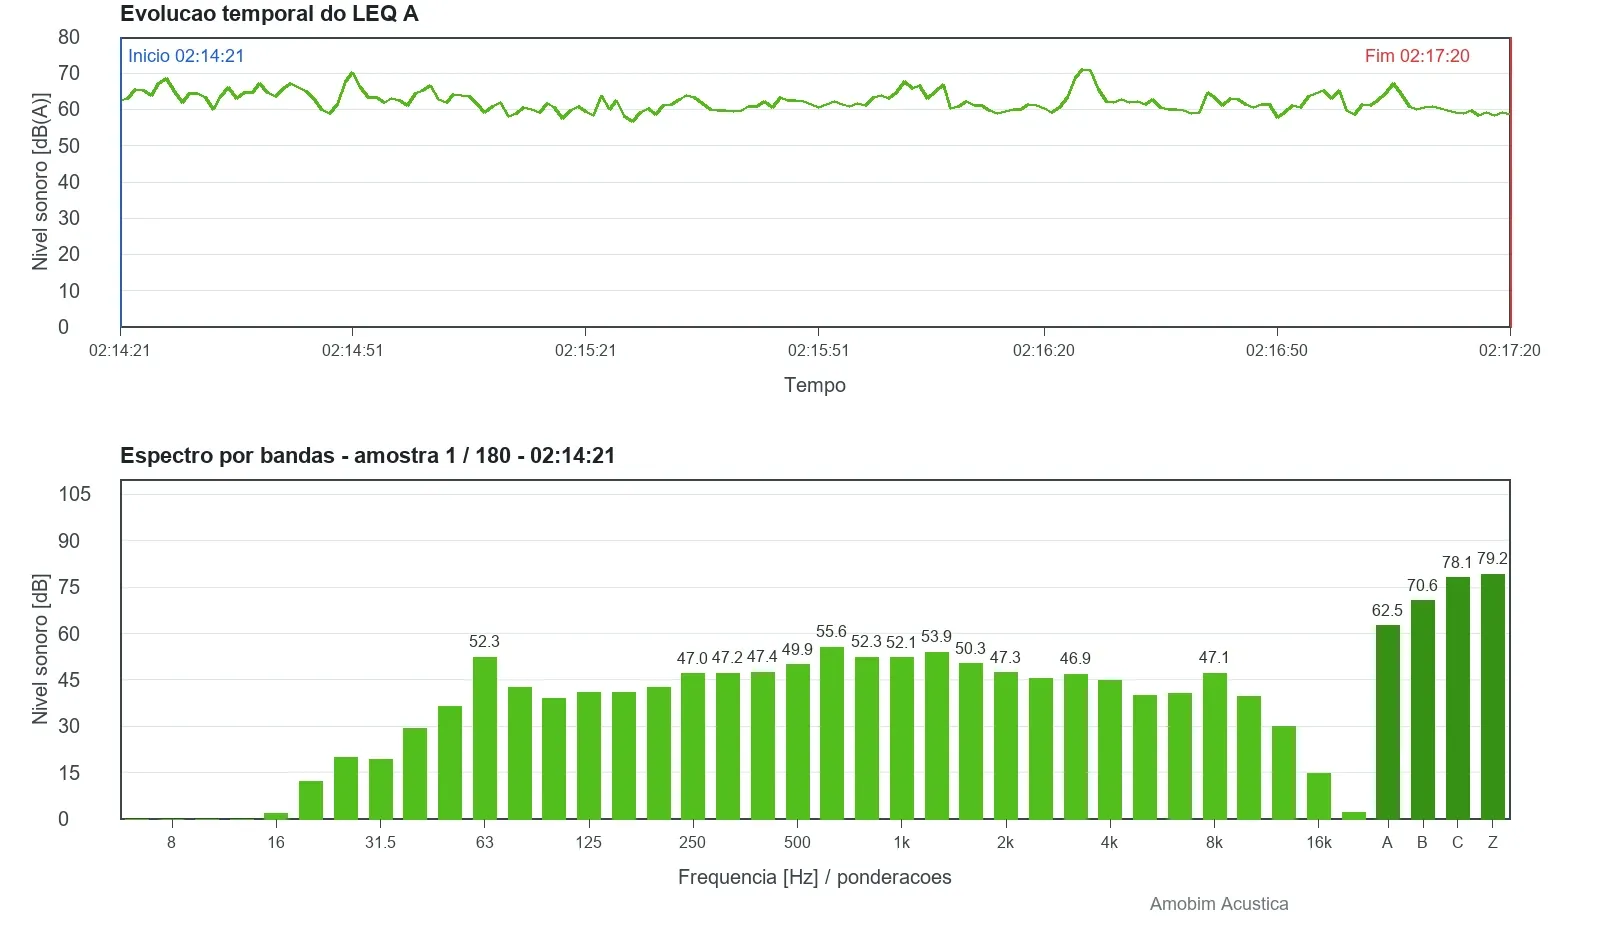Click the 8 Hz frequency tick label
The height and width of the screenshot is (939, 1600).
point(172,843)
